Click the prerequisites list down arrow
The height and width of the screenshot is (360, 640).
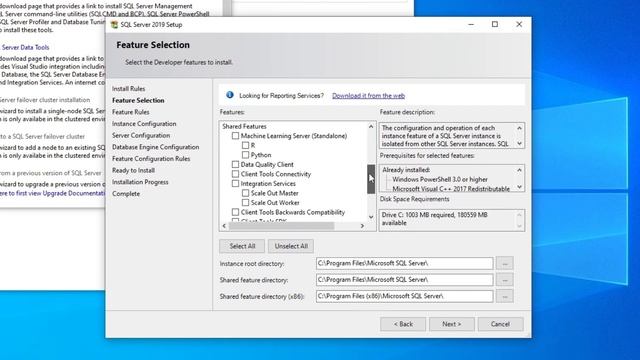click(519, 187)
